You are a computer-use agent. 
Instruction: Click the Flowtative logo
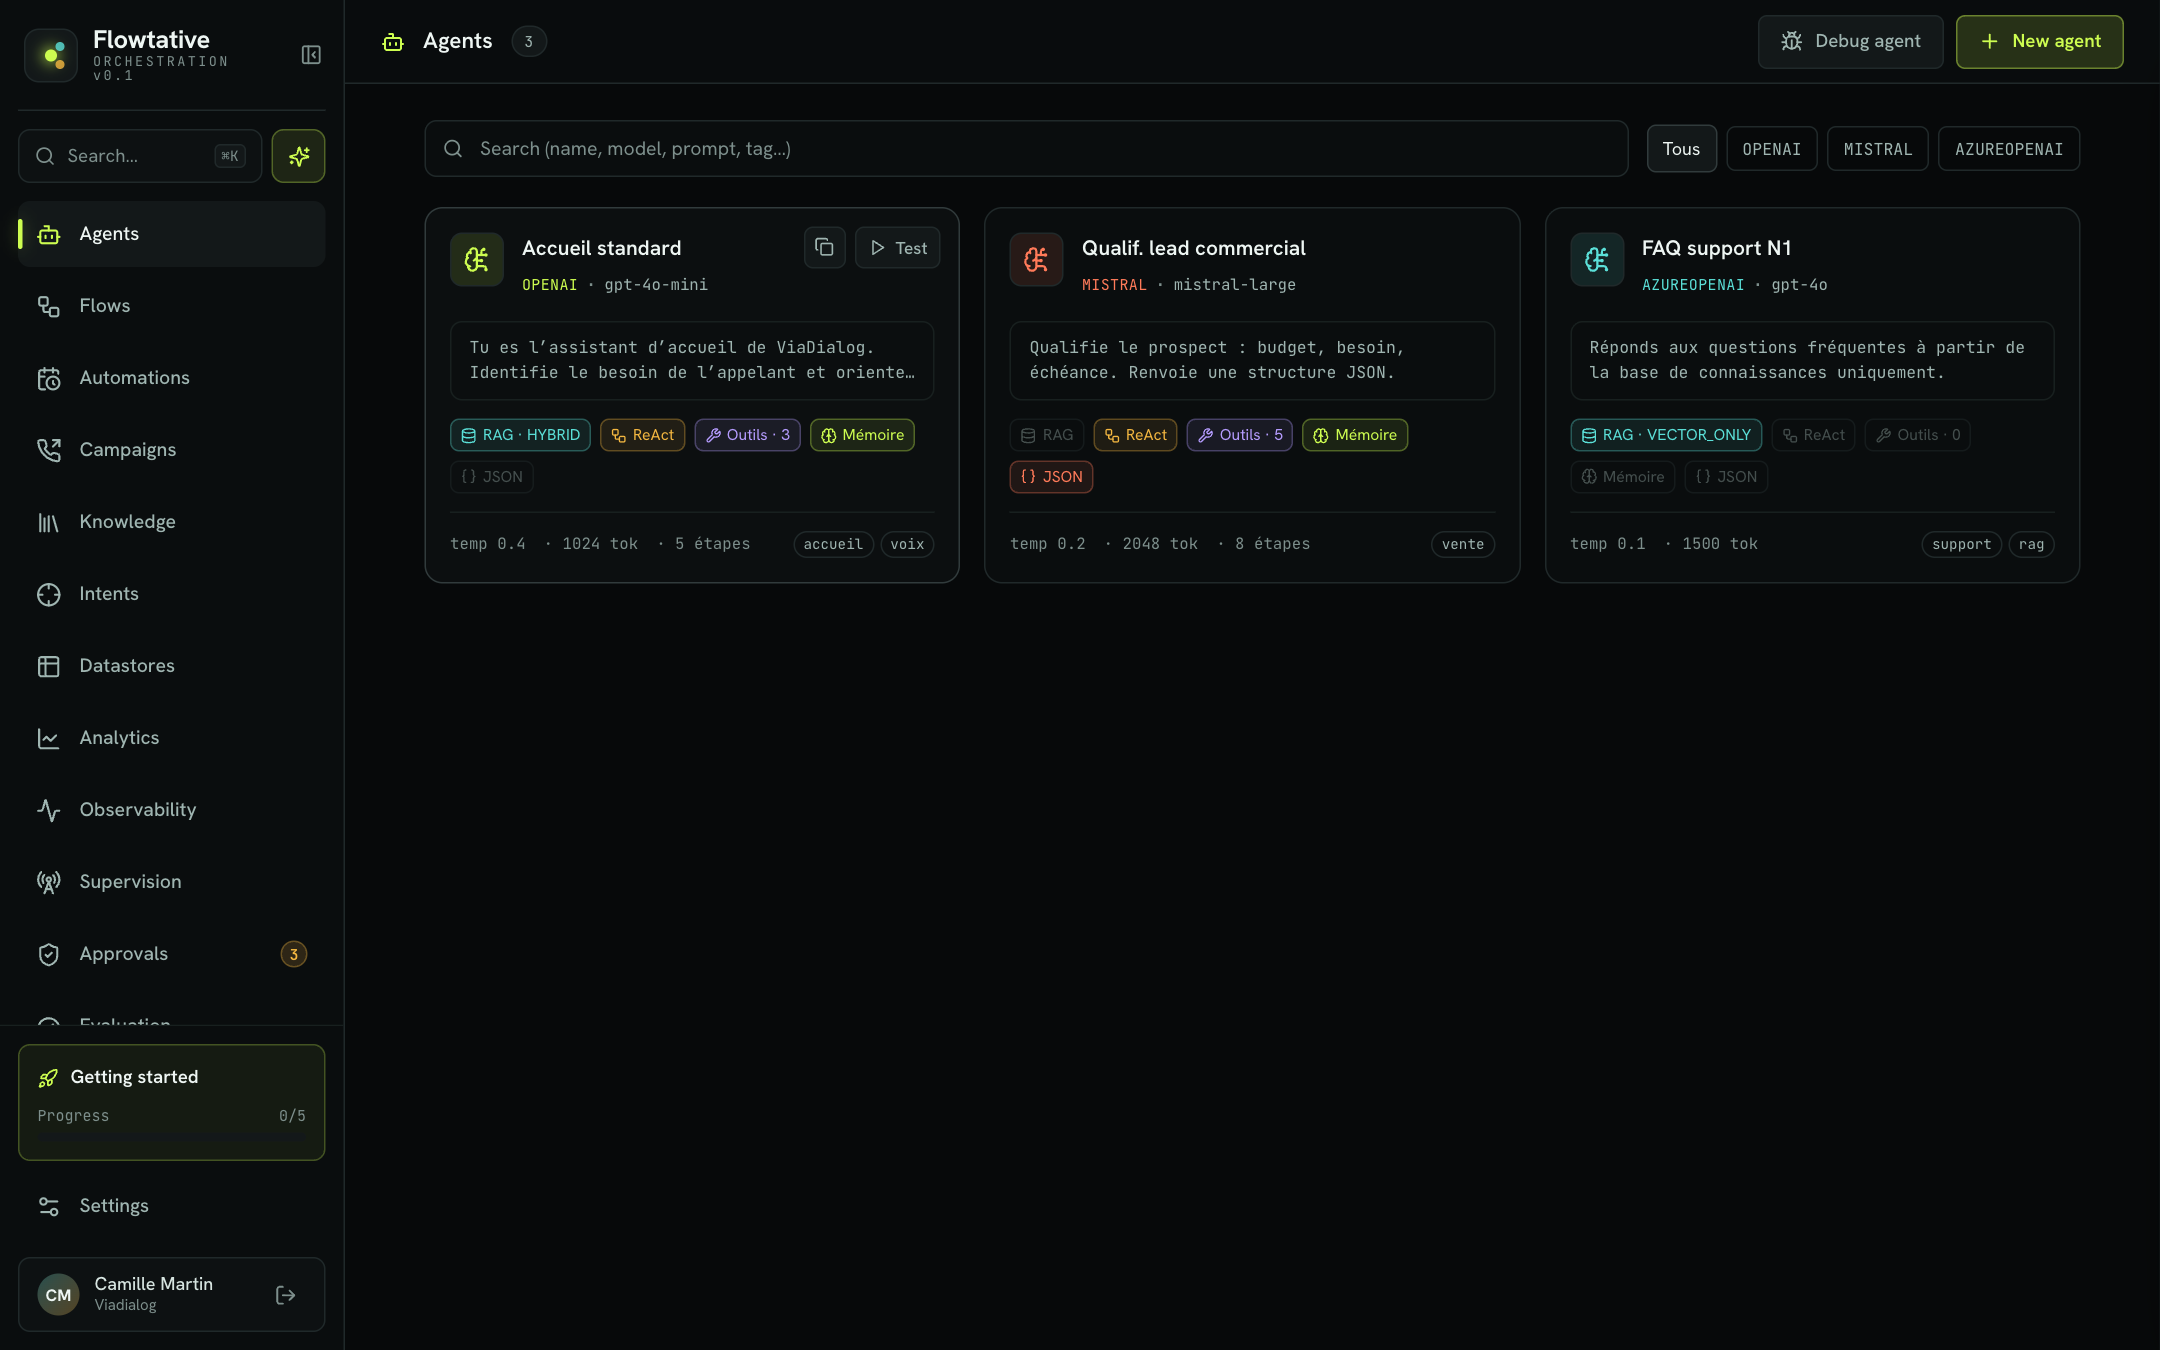point(51,55)
